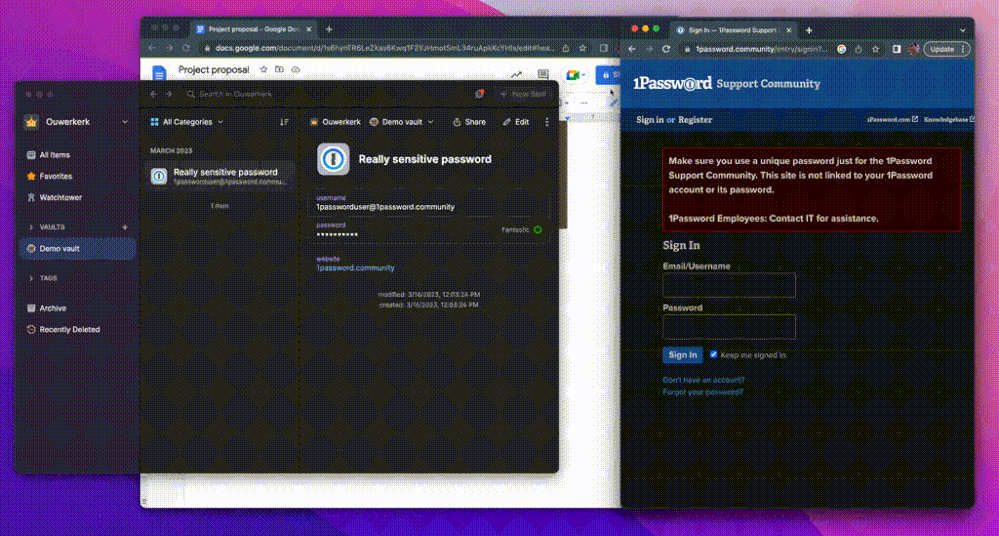The height and width of the screenshot is (536, 999).
Task: Reload the 1Password Support Community page
Action: point(666,49)
